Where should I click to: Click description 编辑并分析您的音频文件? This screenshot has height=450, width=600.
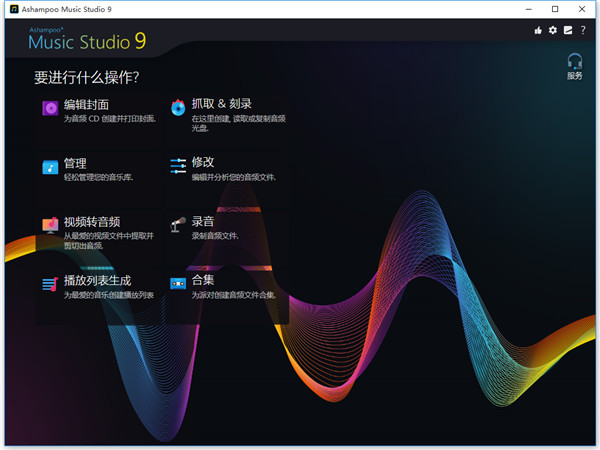[234, 177]
